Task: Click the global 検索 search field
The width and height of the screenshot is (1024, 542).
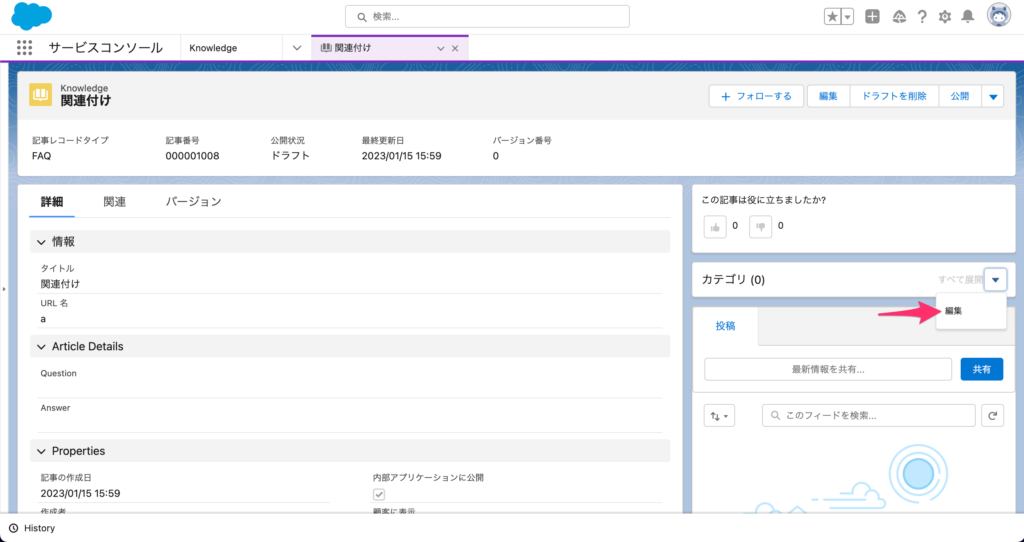Action: tap(487, 17)
